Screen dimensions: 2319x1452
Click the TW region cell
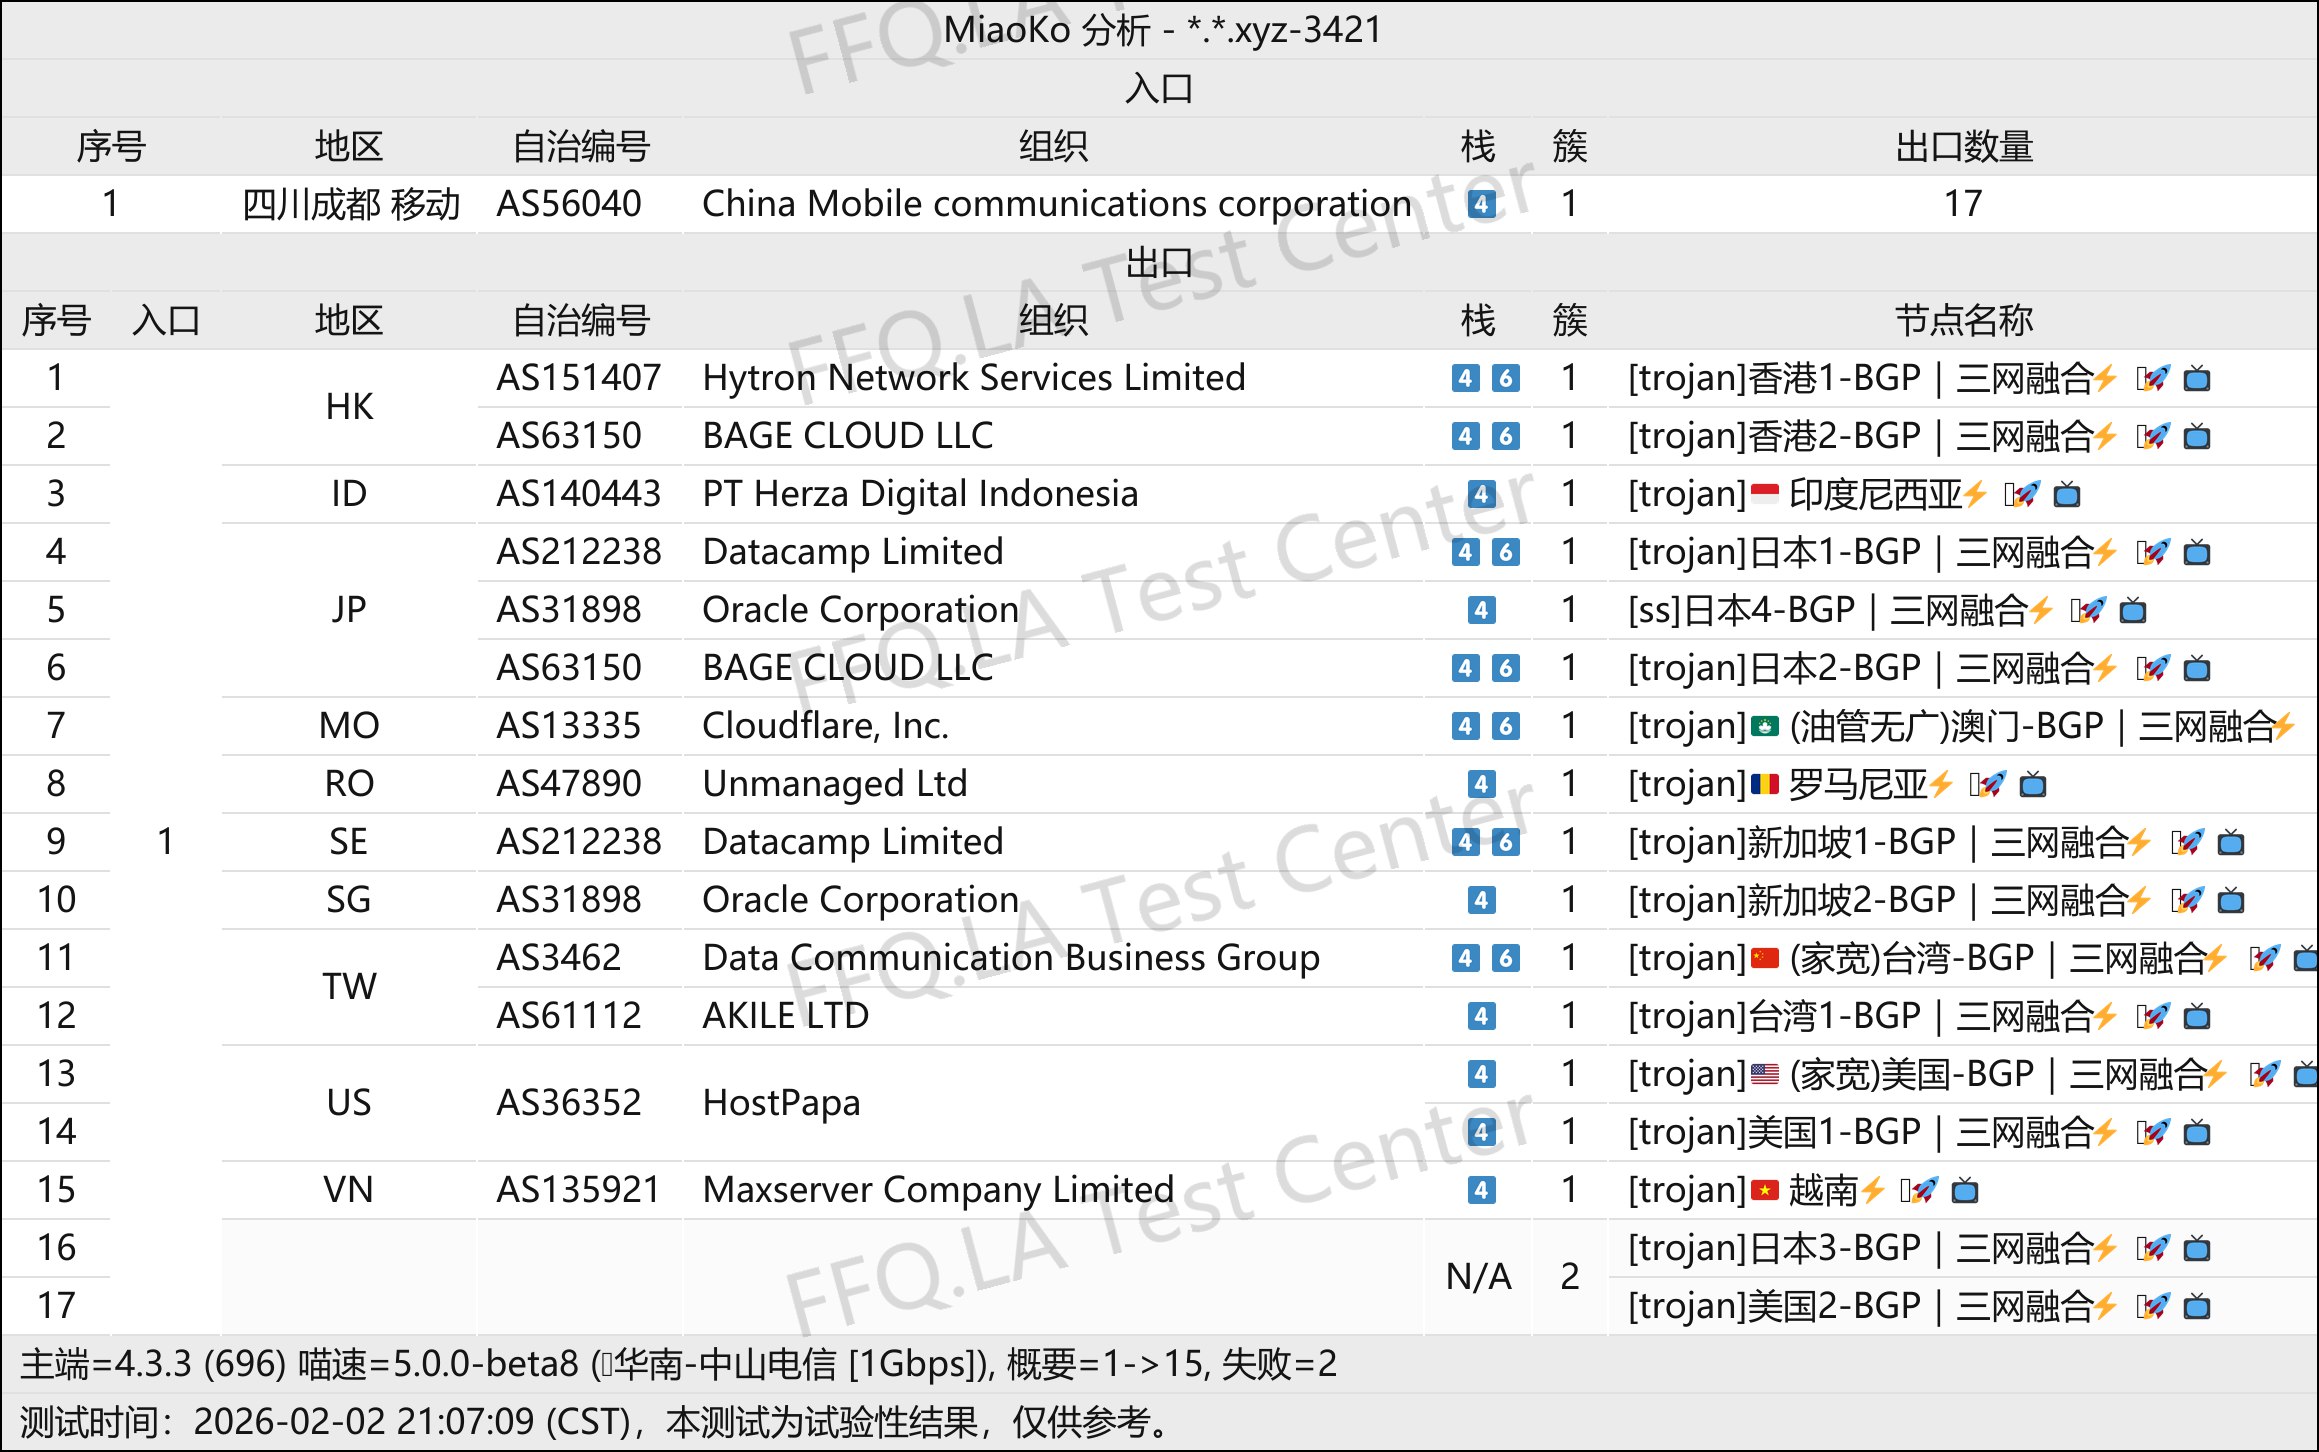[349, 987]
